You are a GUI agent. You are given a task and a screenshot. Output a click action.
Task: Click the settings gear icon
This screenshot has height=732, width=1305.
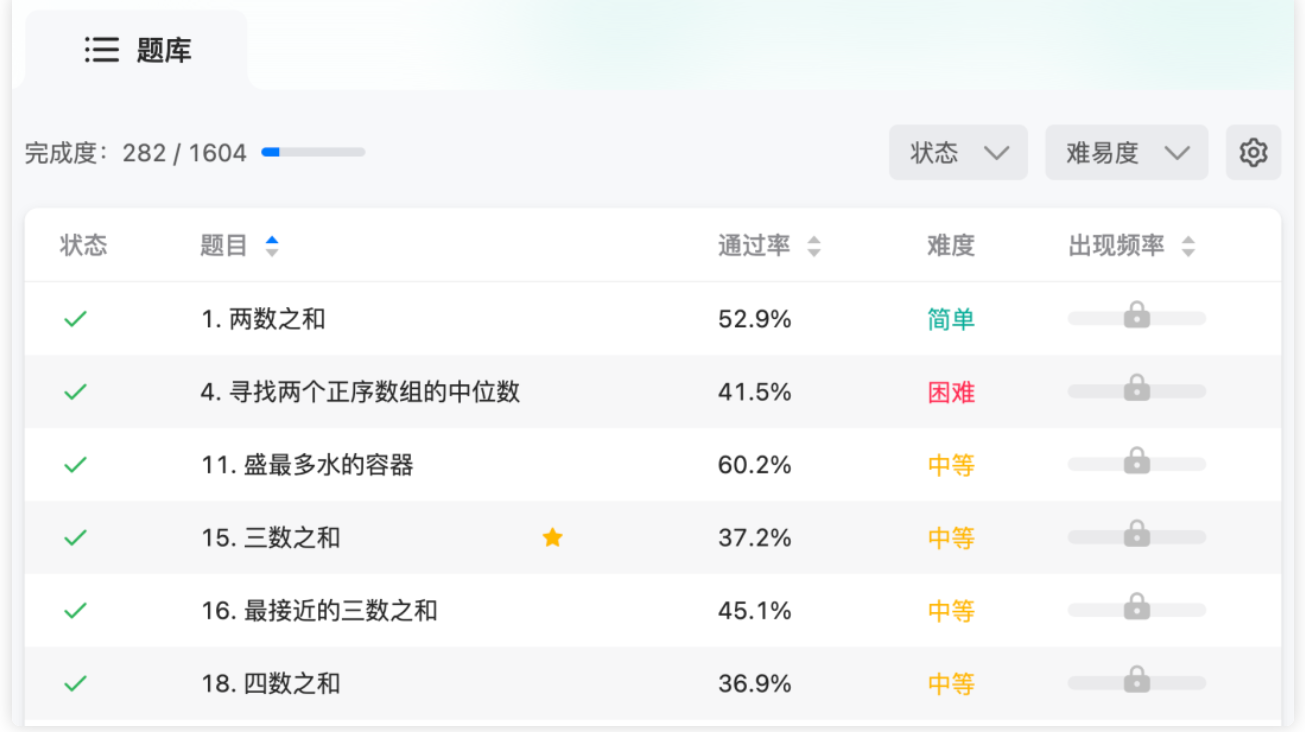1253,153
